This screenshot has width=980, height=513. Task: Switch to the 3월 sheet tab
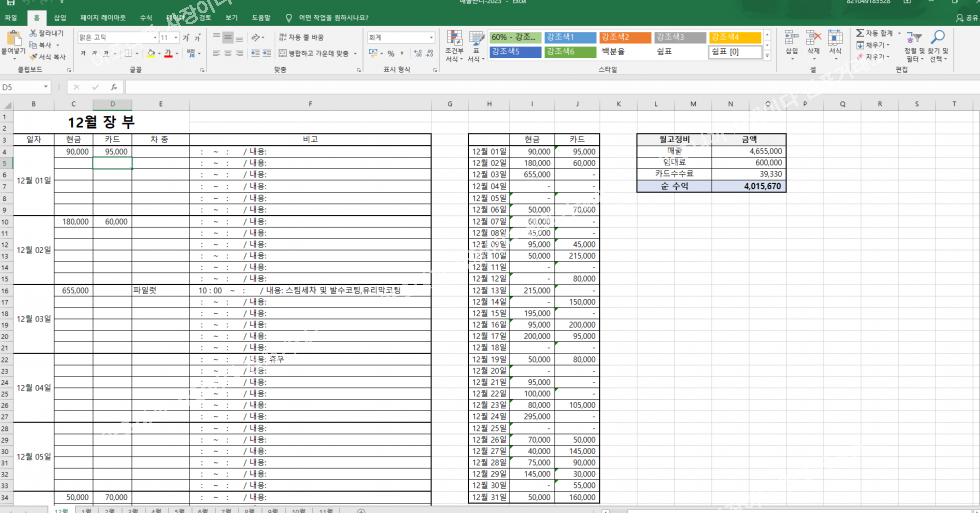click(133, 509)
